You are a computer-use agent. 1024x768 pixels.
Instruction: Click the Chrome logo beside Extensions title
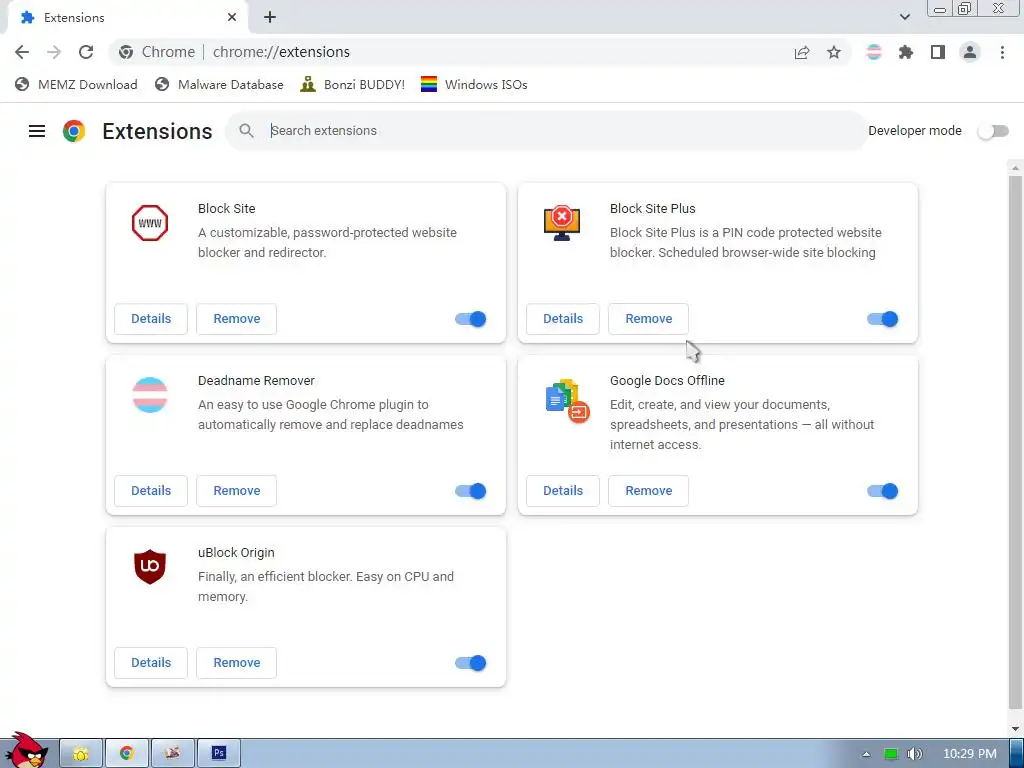tap(74, 131)
